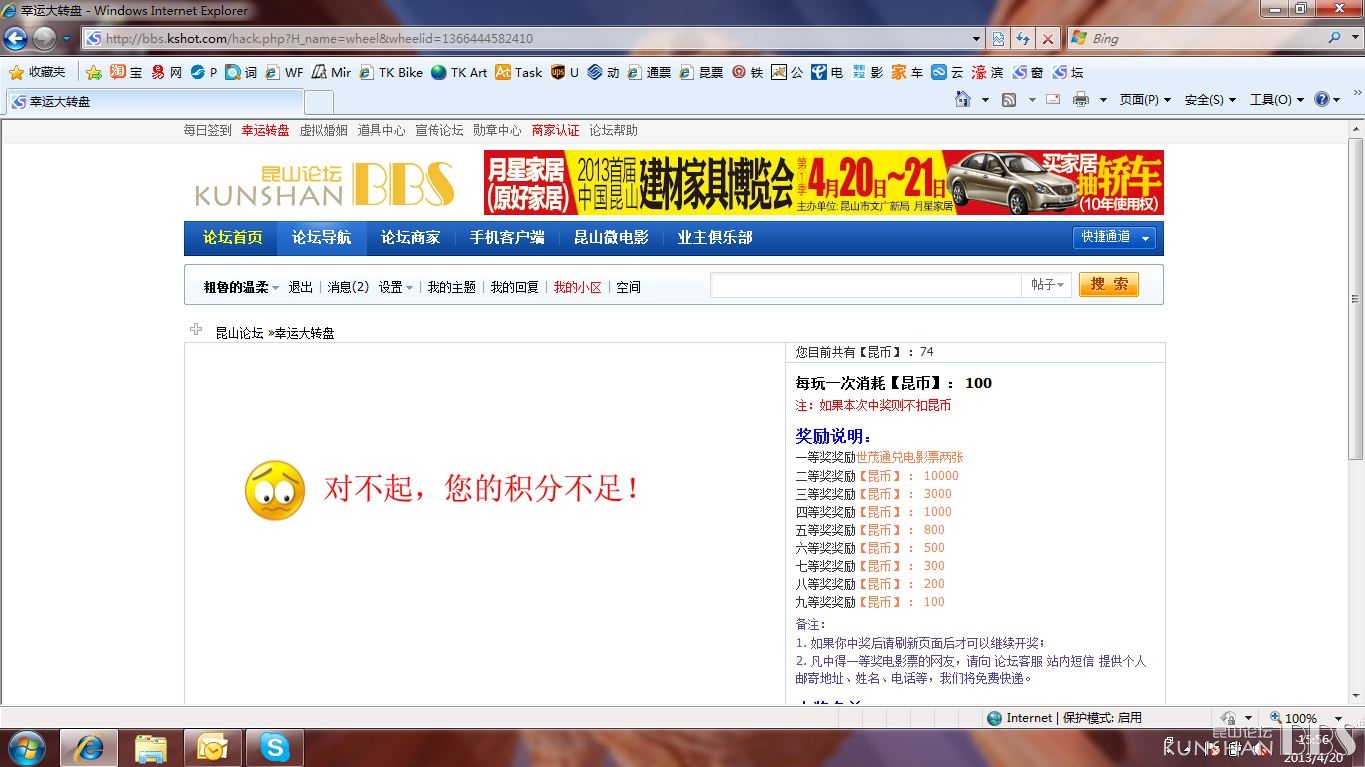Open the address bar history dropdown arrow
1365x767 pixels.
click(x=977, y=39)
